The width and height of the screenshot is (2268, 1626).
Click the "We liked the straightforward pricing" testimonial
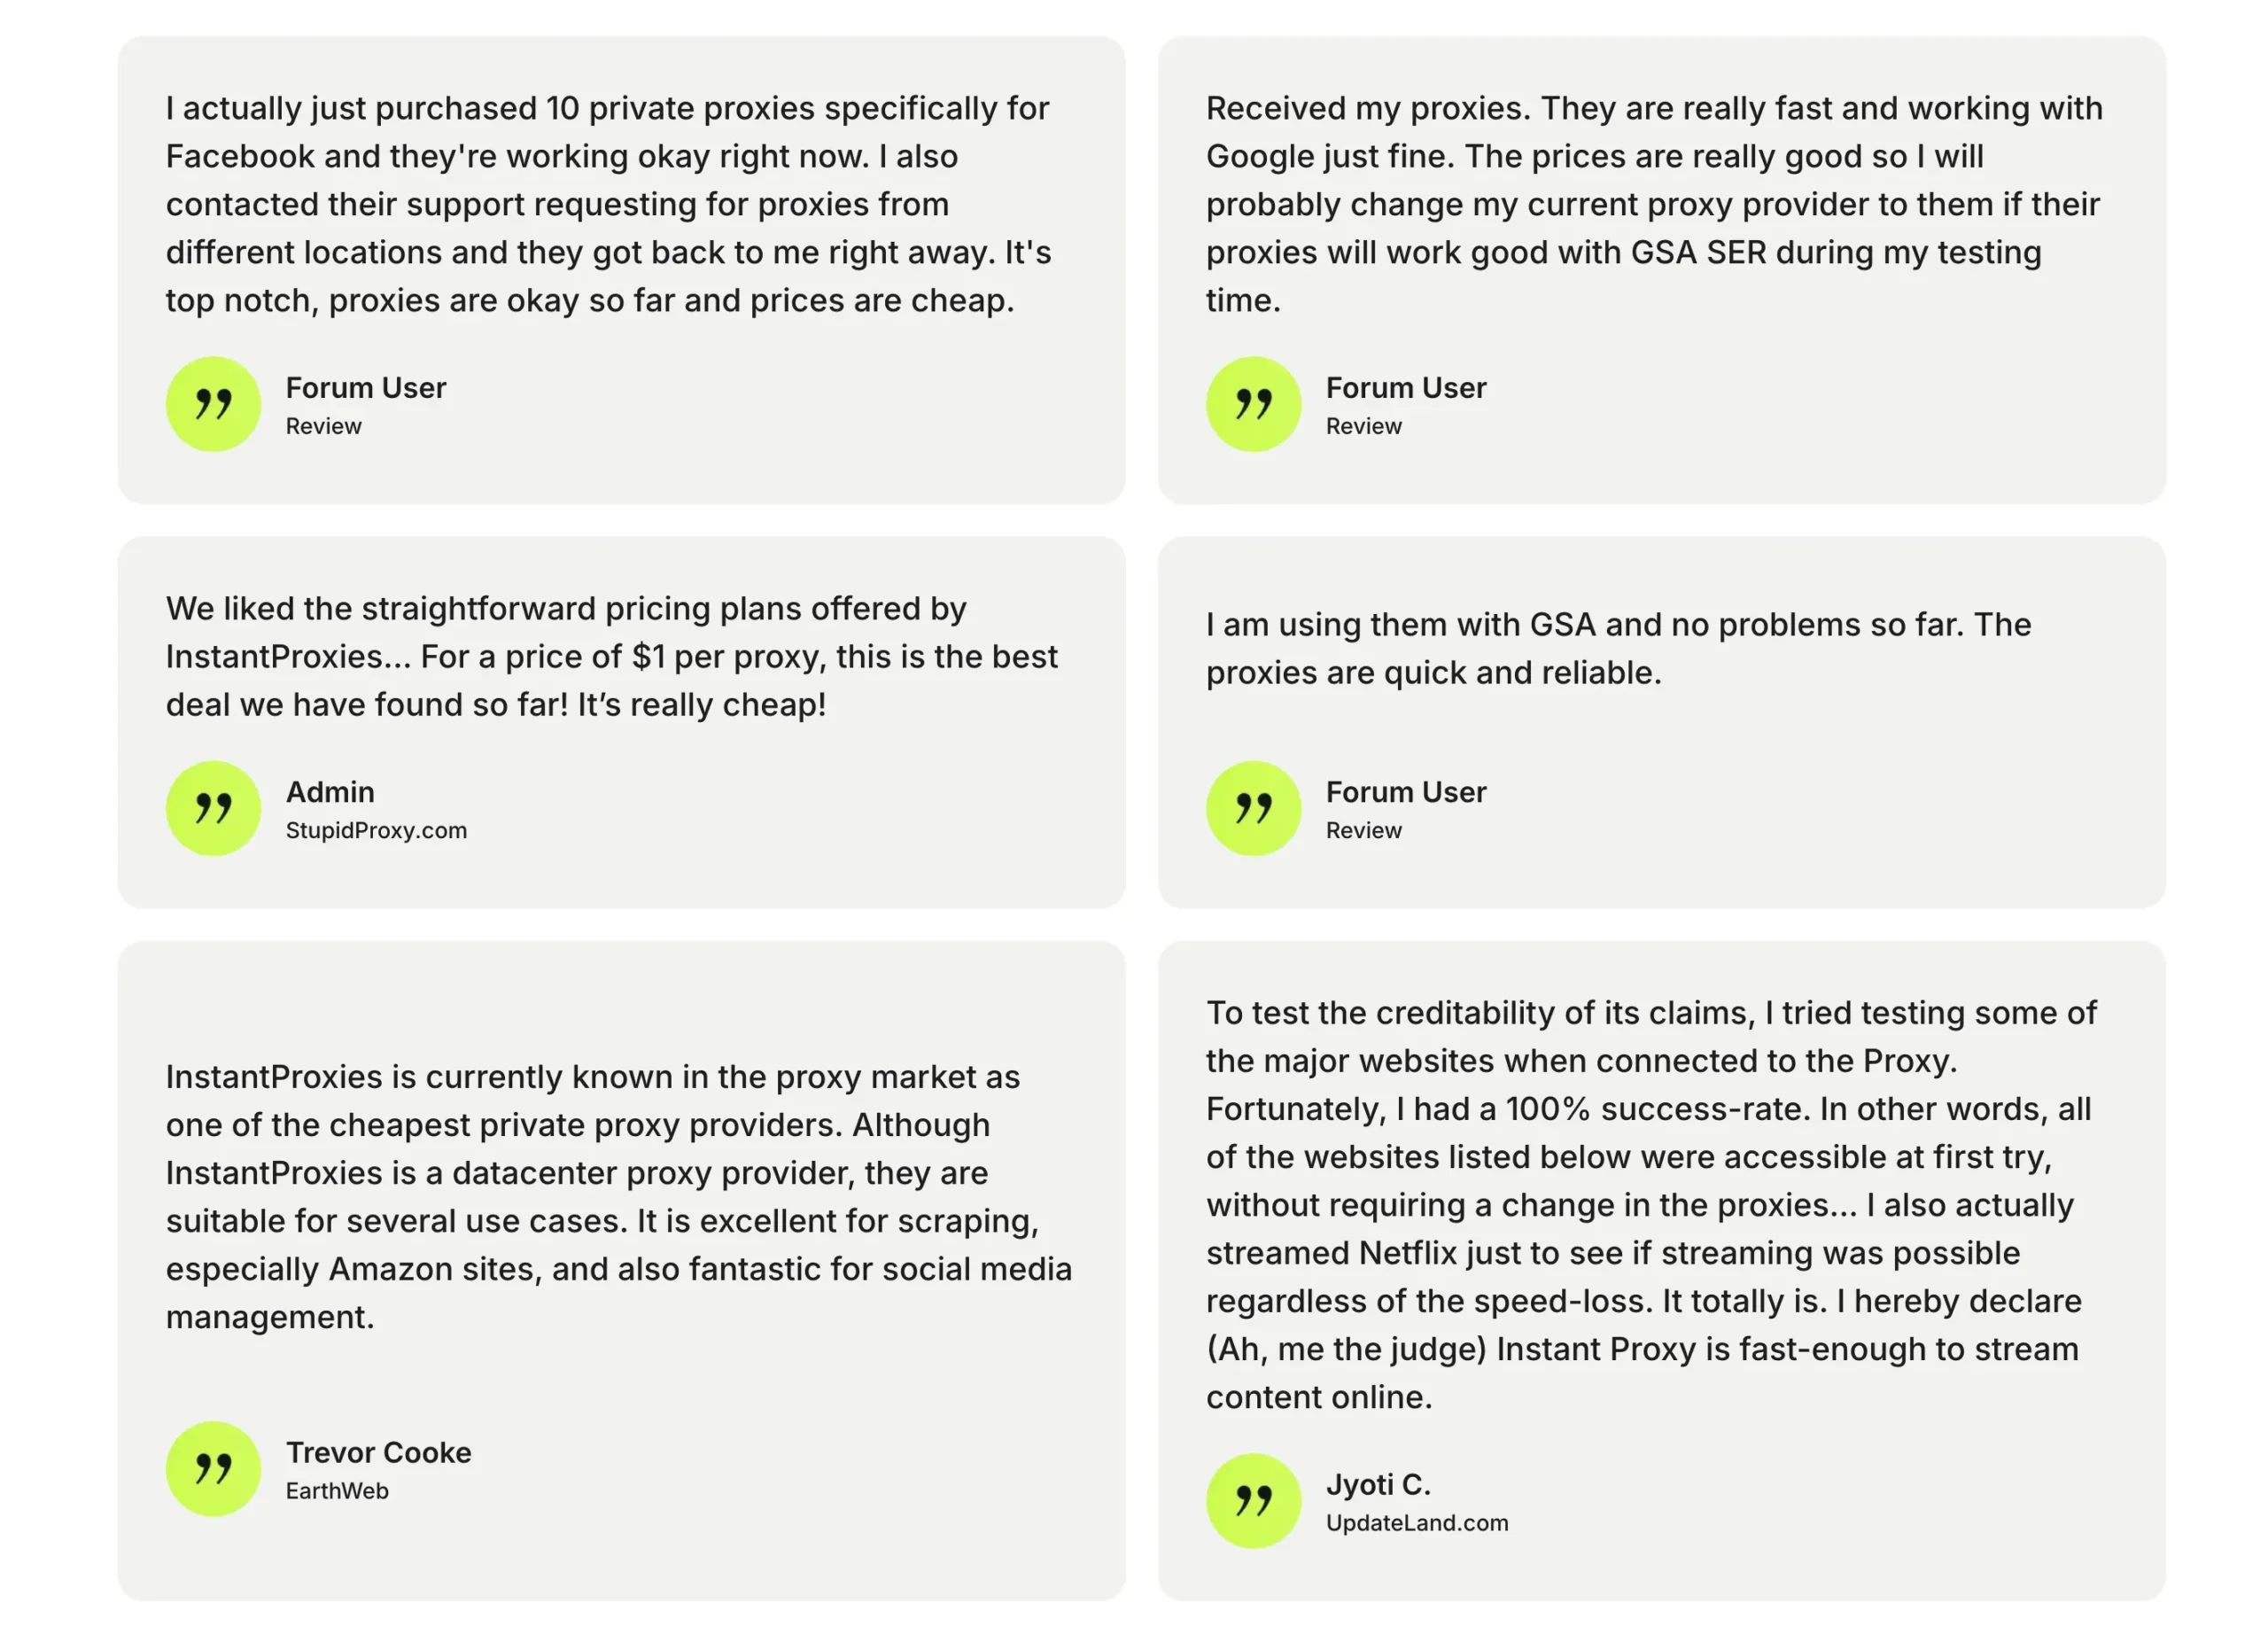(610, 656)
